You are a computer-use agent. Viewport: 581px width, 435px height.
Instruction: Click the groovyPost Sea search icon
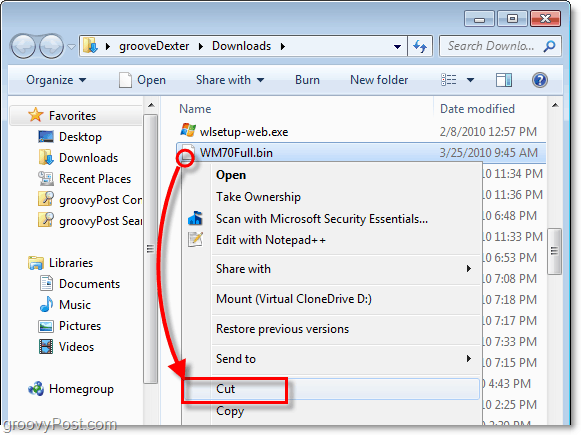pos(46,220)
